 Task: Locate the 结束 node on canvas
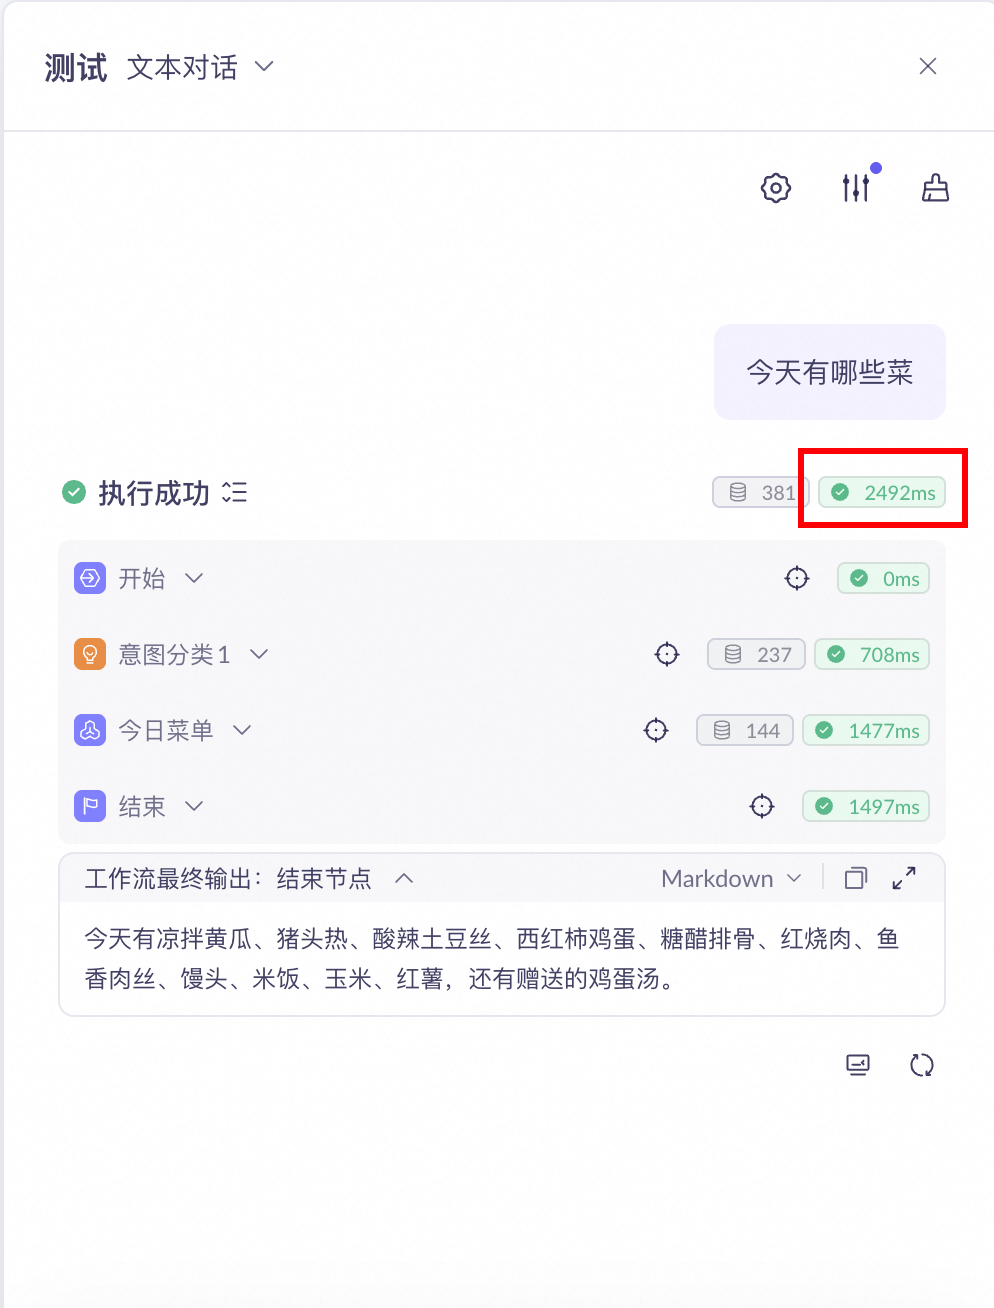point(762,806)
